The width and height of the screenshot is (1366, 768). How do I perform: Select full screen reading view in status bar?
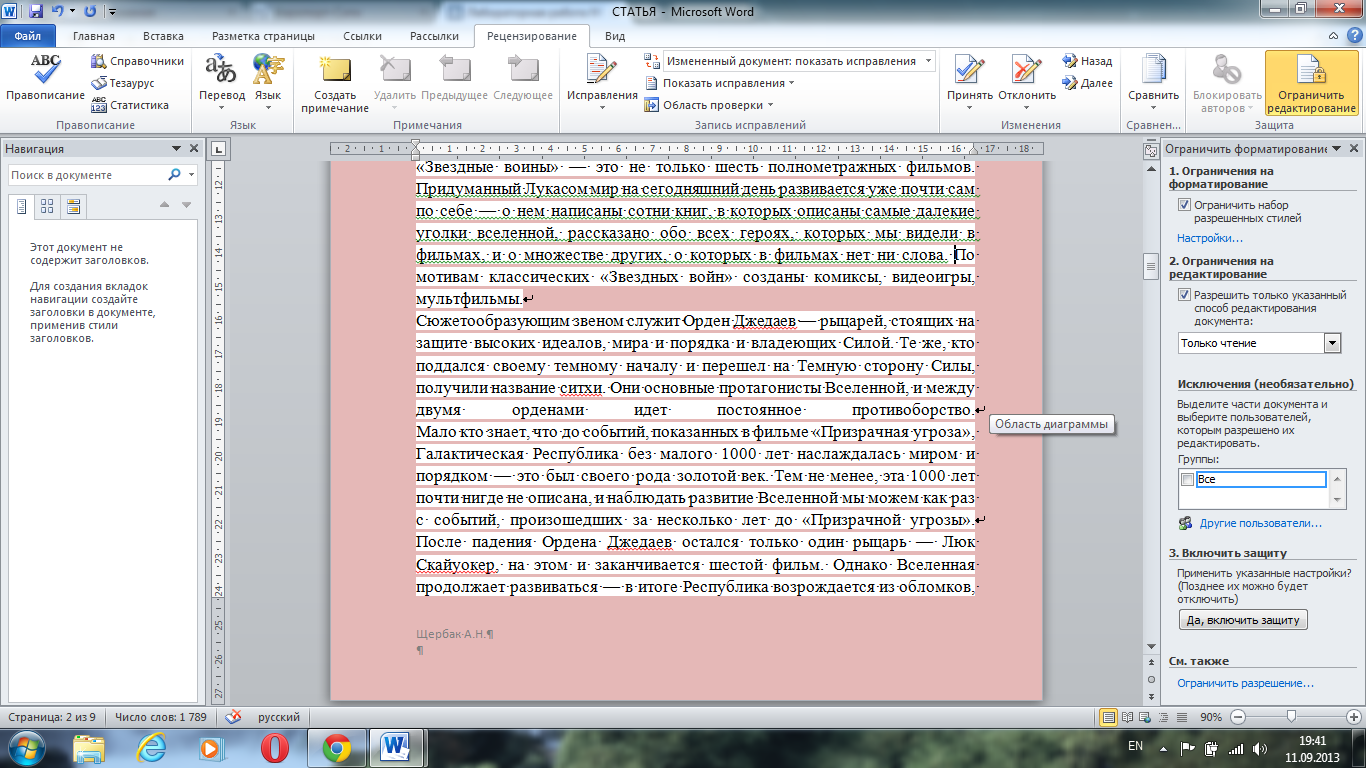pos(1126,717)
